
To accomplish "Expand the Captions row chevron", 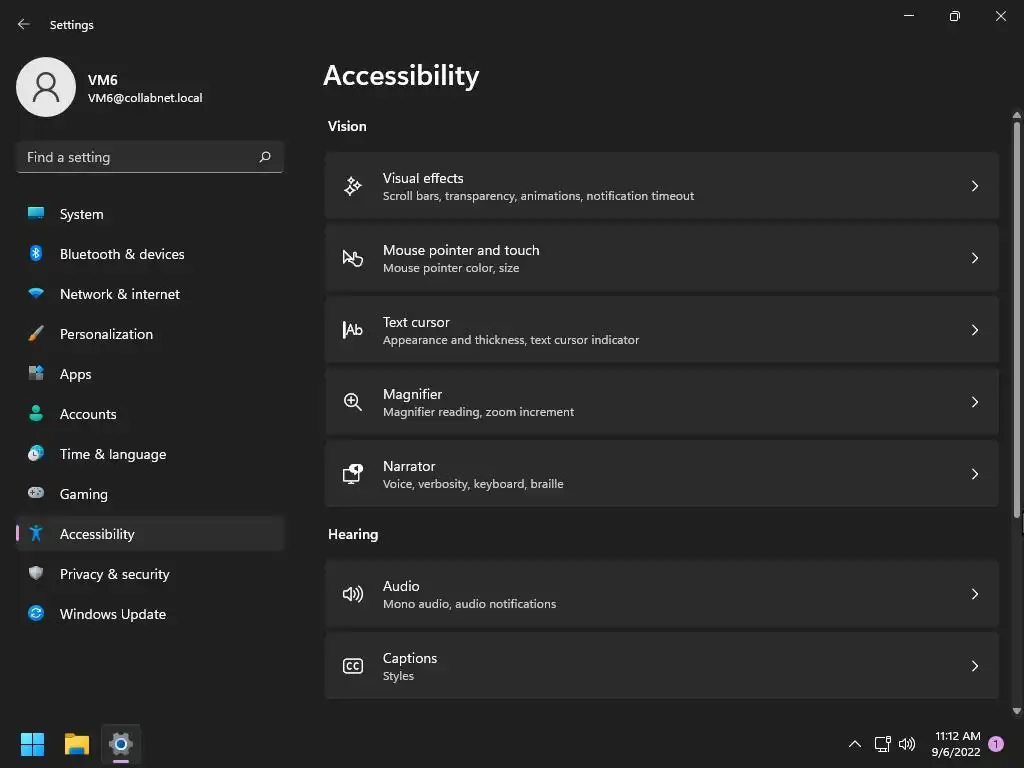I will coord(975,666).
